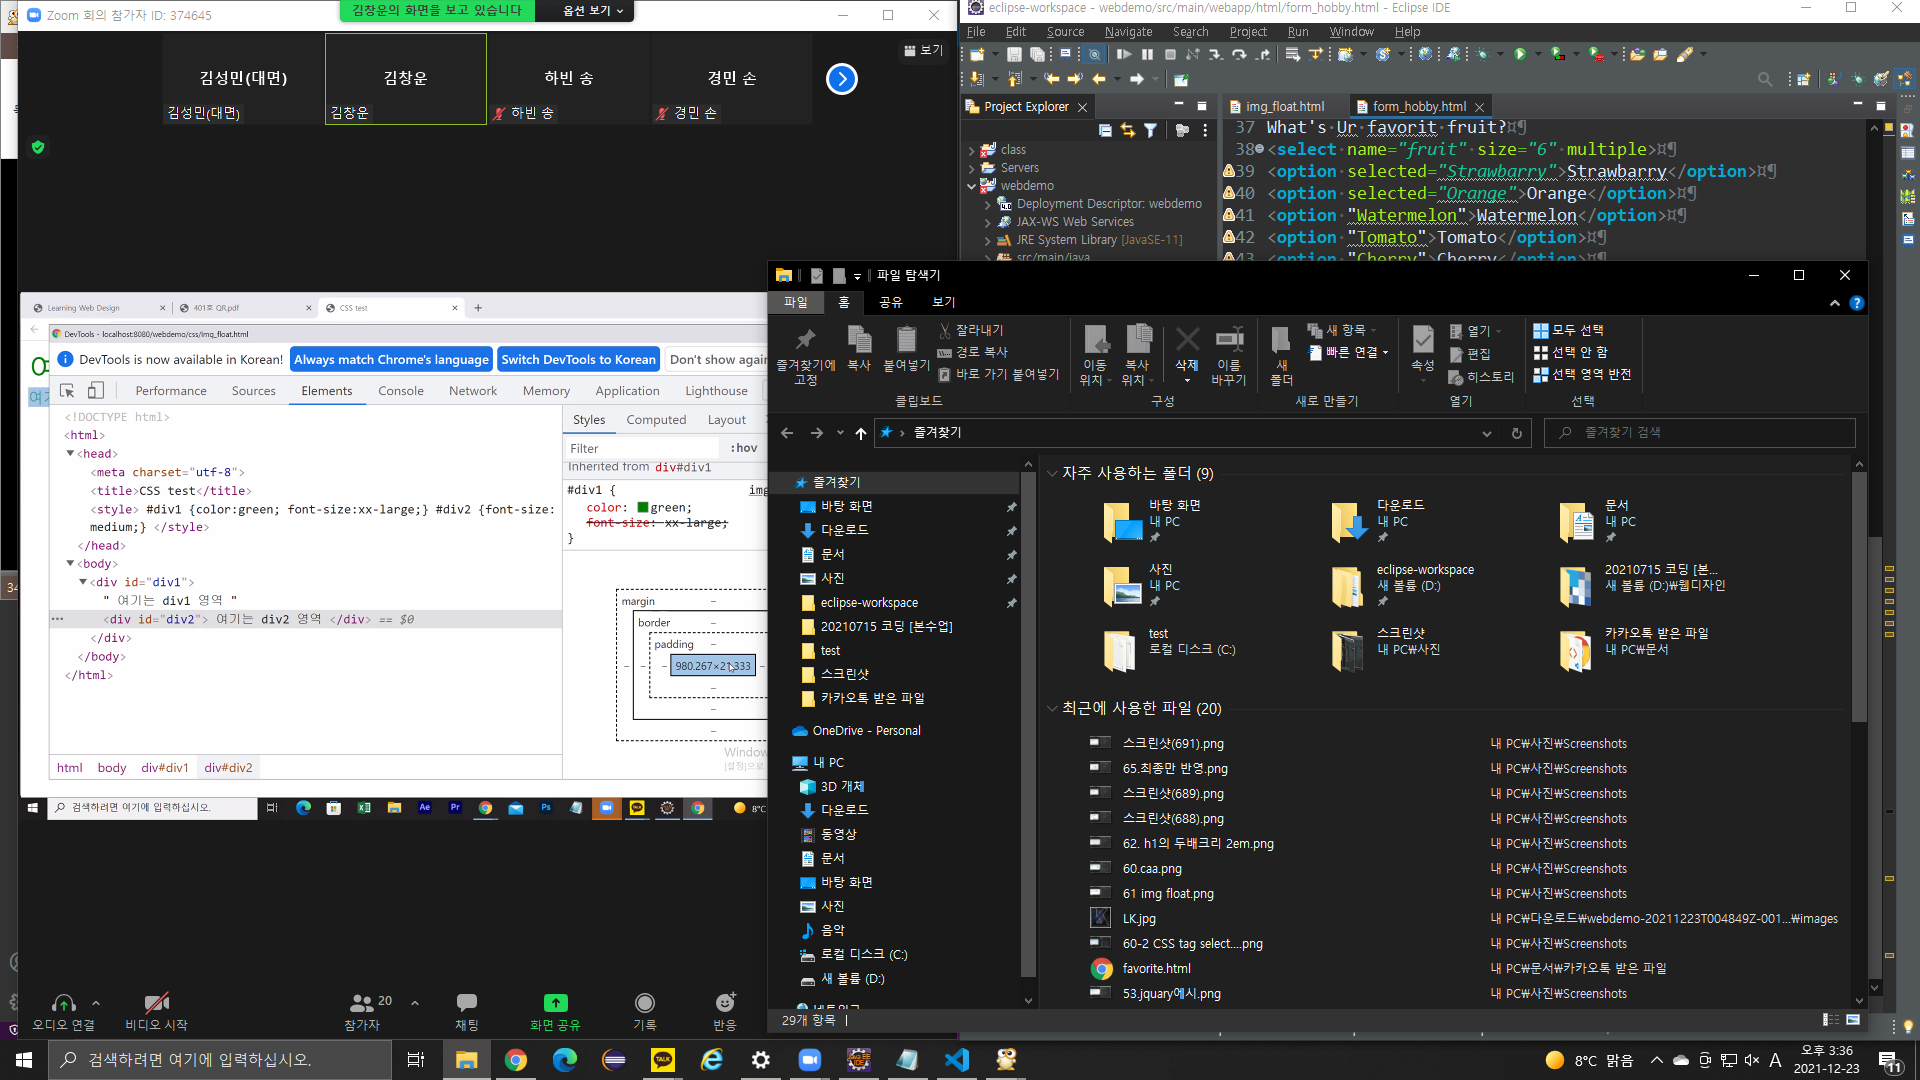
Task: Click the Explorer refresh icon beside address bar
Action: tap(1517, 433)
